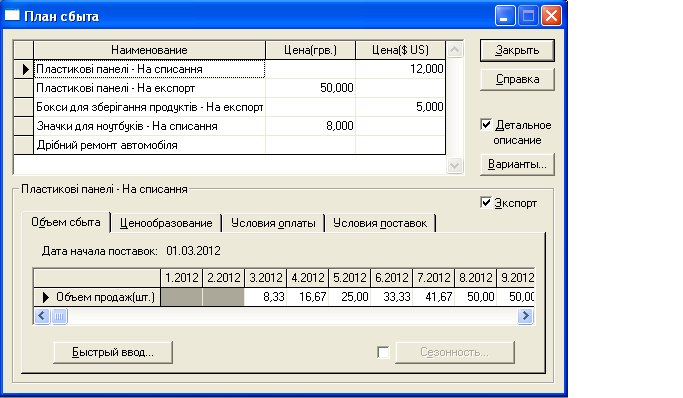Click the 12,000 price cell
The image size is (683, 398).
pyautogui.click(x=400, y=69)
